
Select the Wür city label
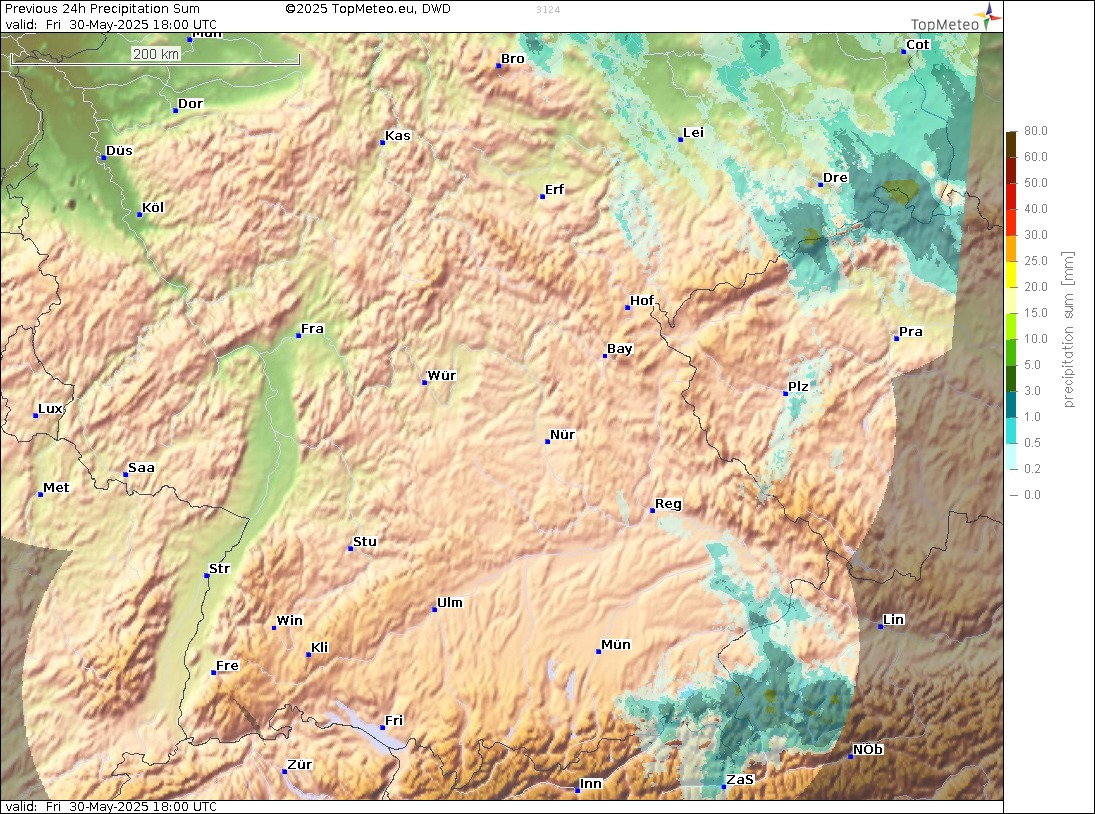click(x=441, y=375)
